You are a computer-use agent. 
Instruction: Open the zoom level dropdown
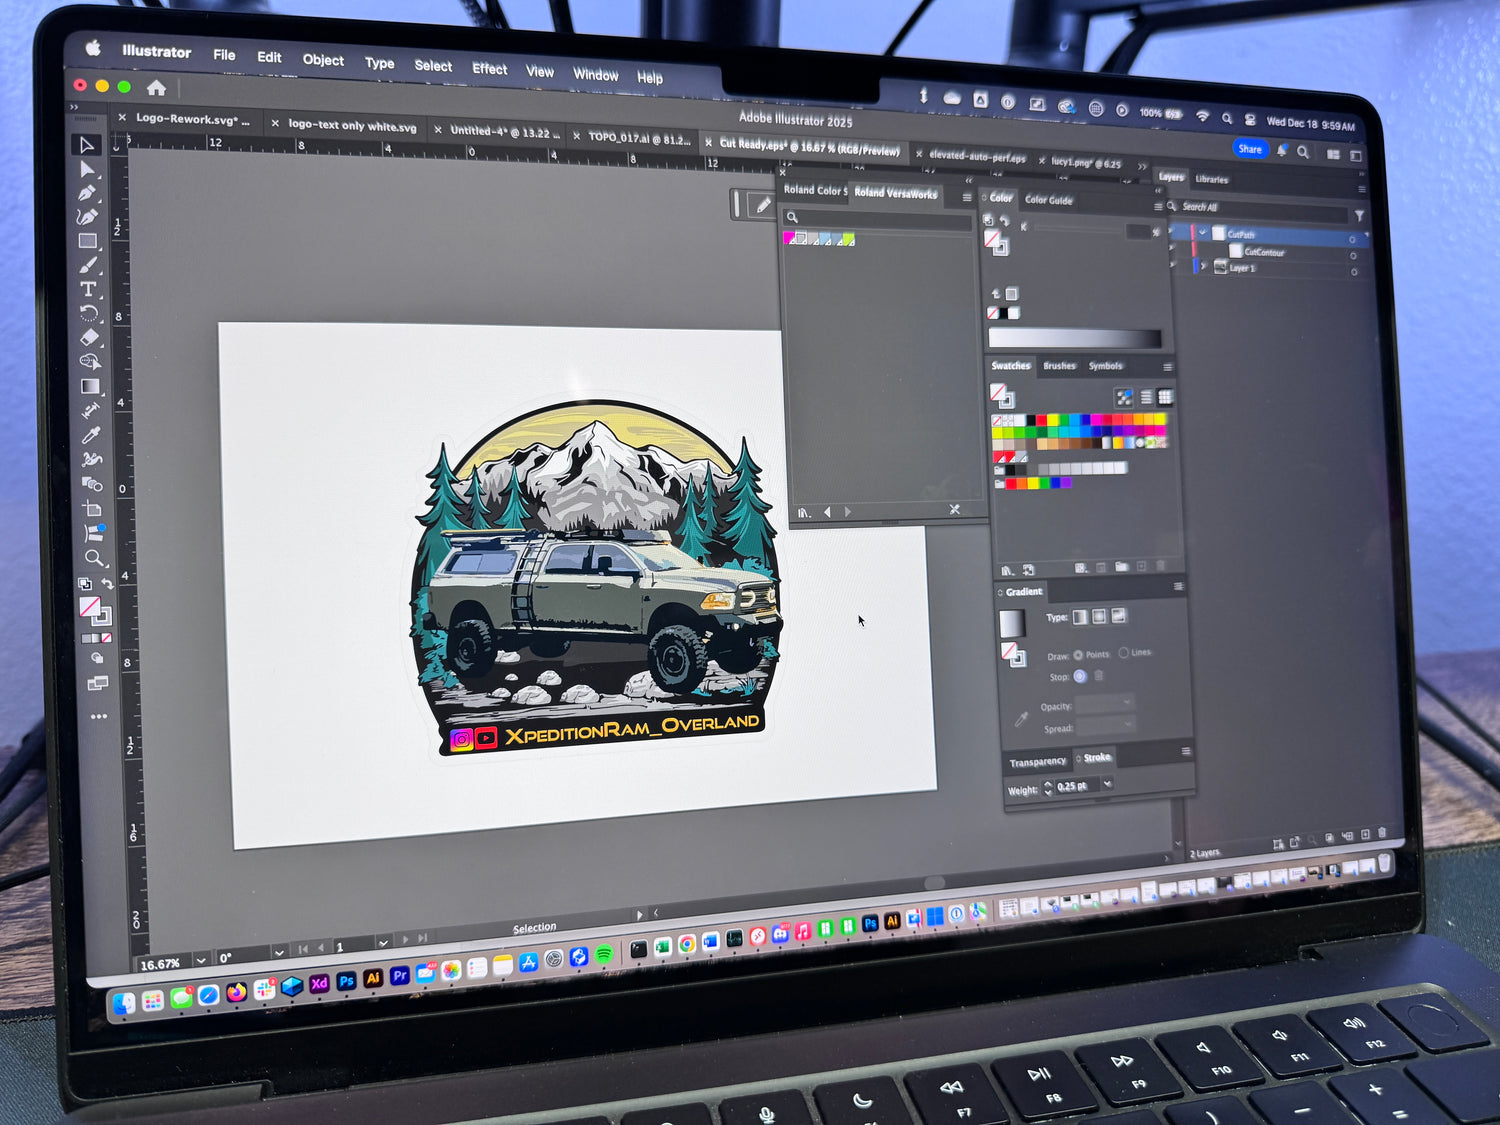201,960
